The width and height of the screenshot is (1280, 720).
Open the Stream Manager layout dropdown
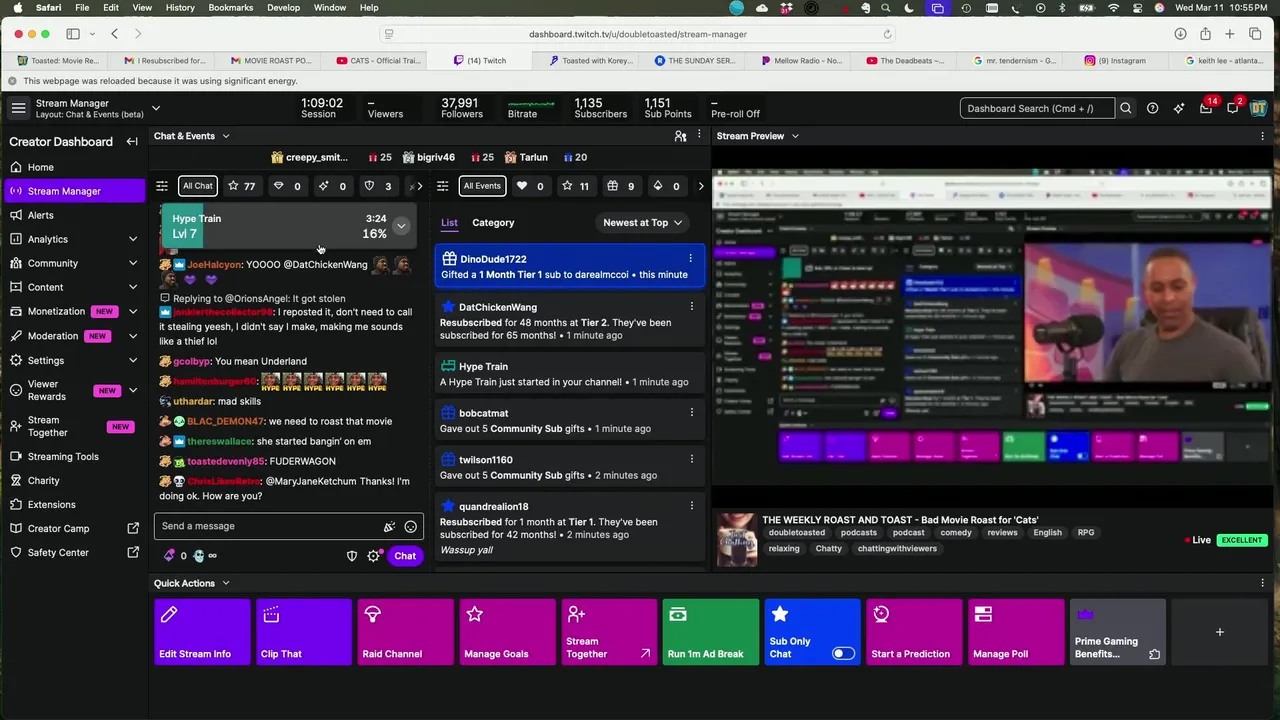pos(156,108)
